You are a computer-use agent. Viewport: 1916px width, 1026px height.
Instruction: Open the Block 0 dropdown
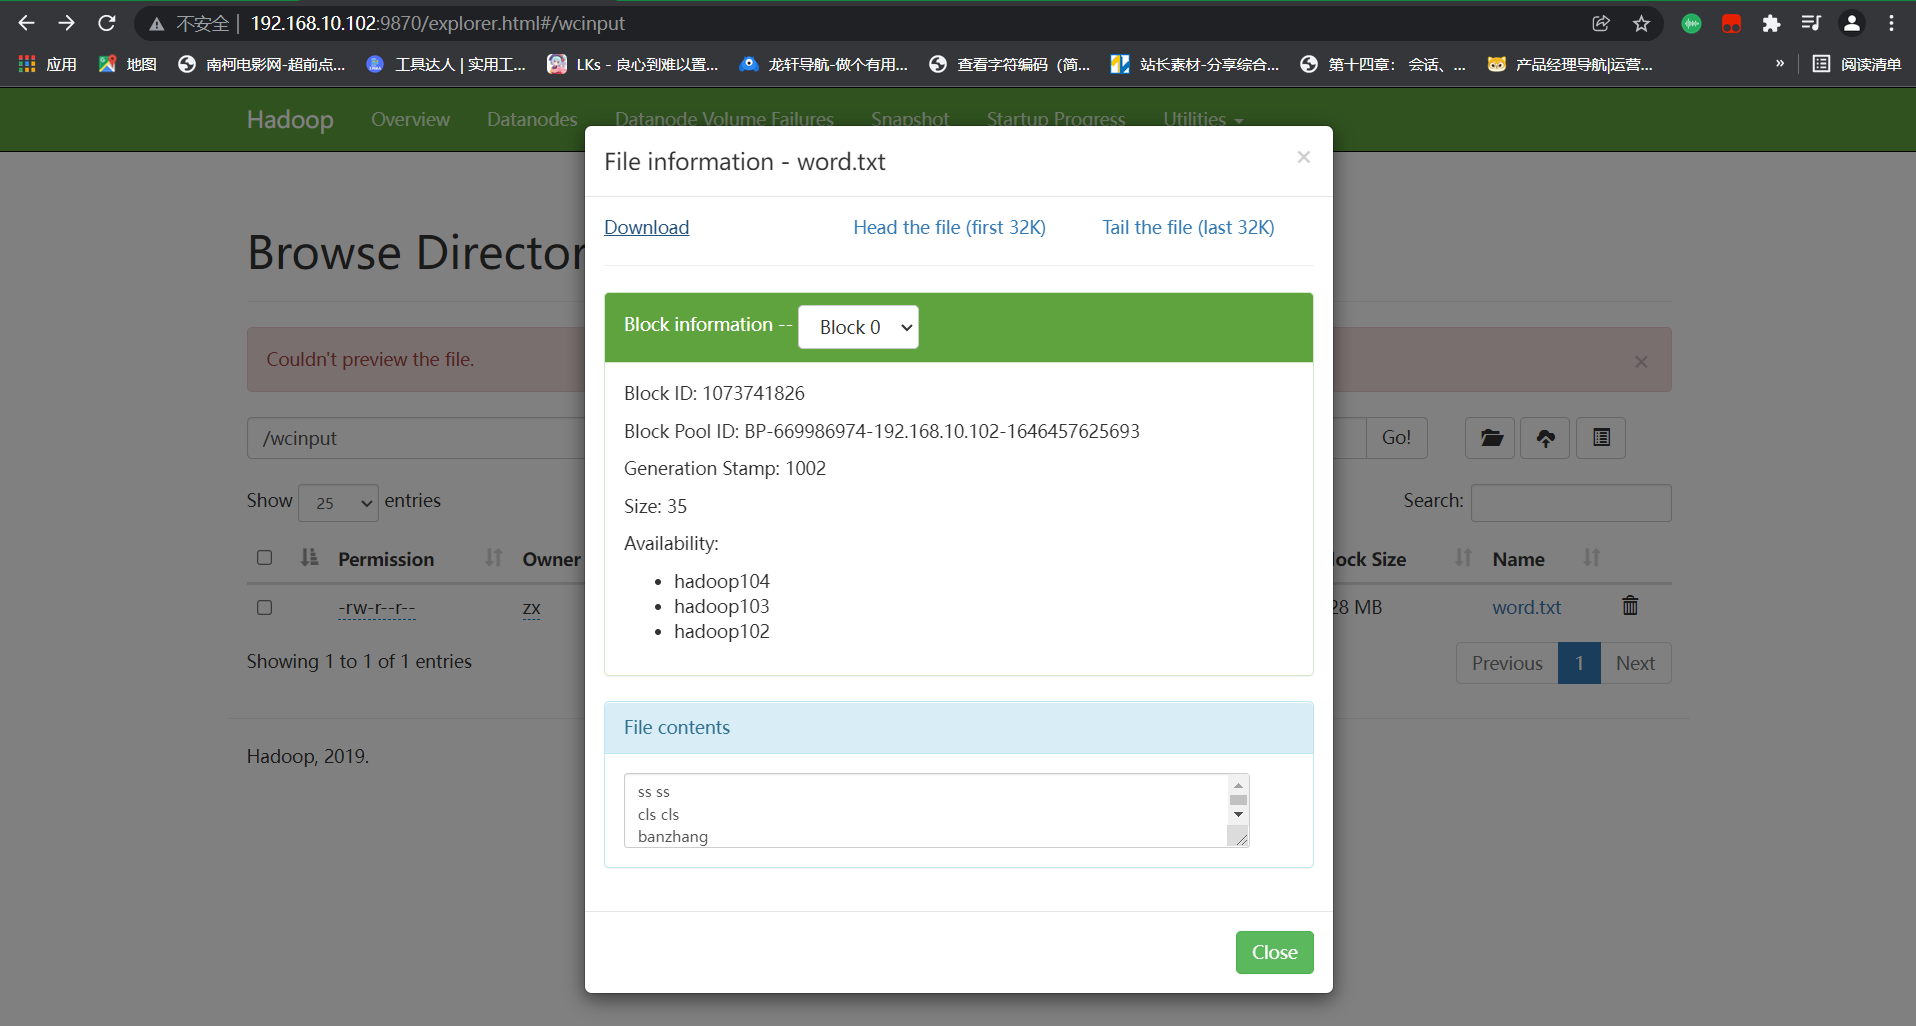[858, 327]
